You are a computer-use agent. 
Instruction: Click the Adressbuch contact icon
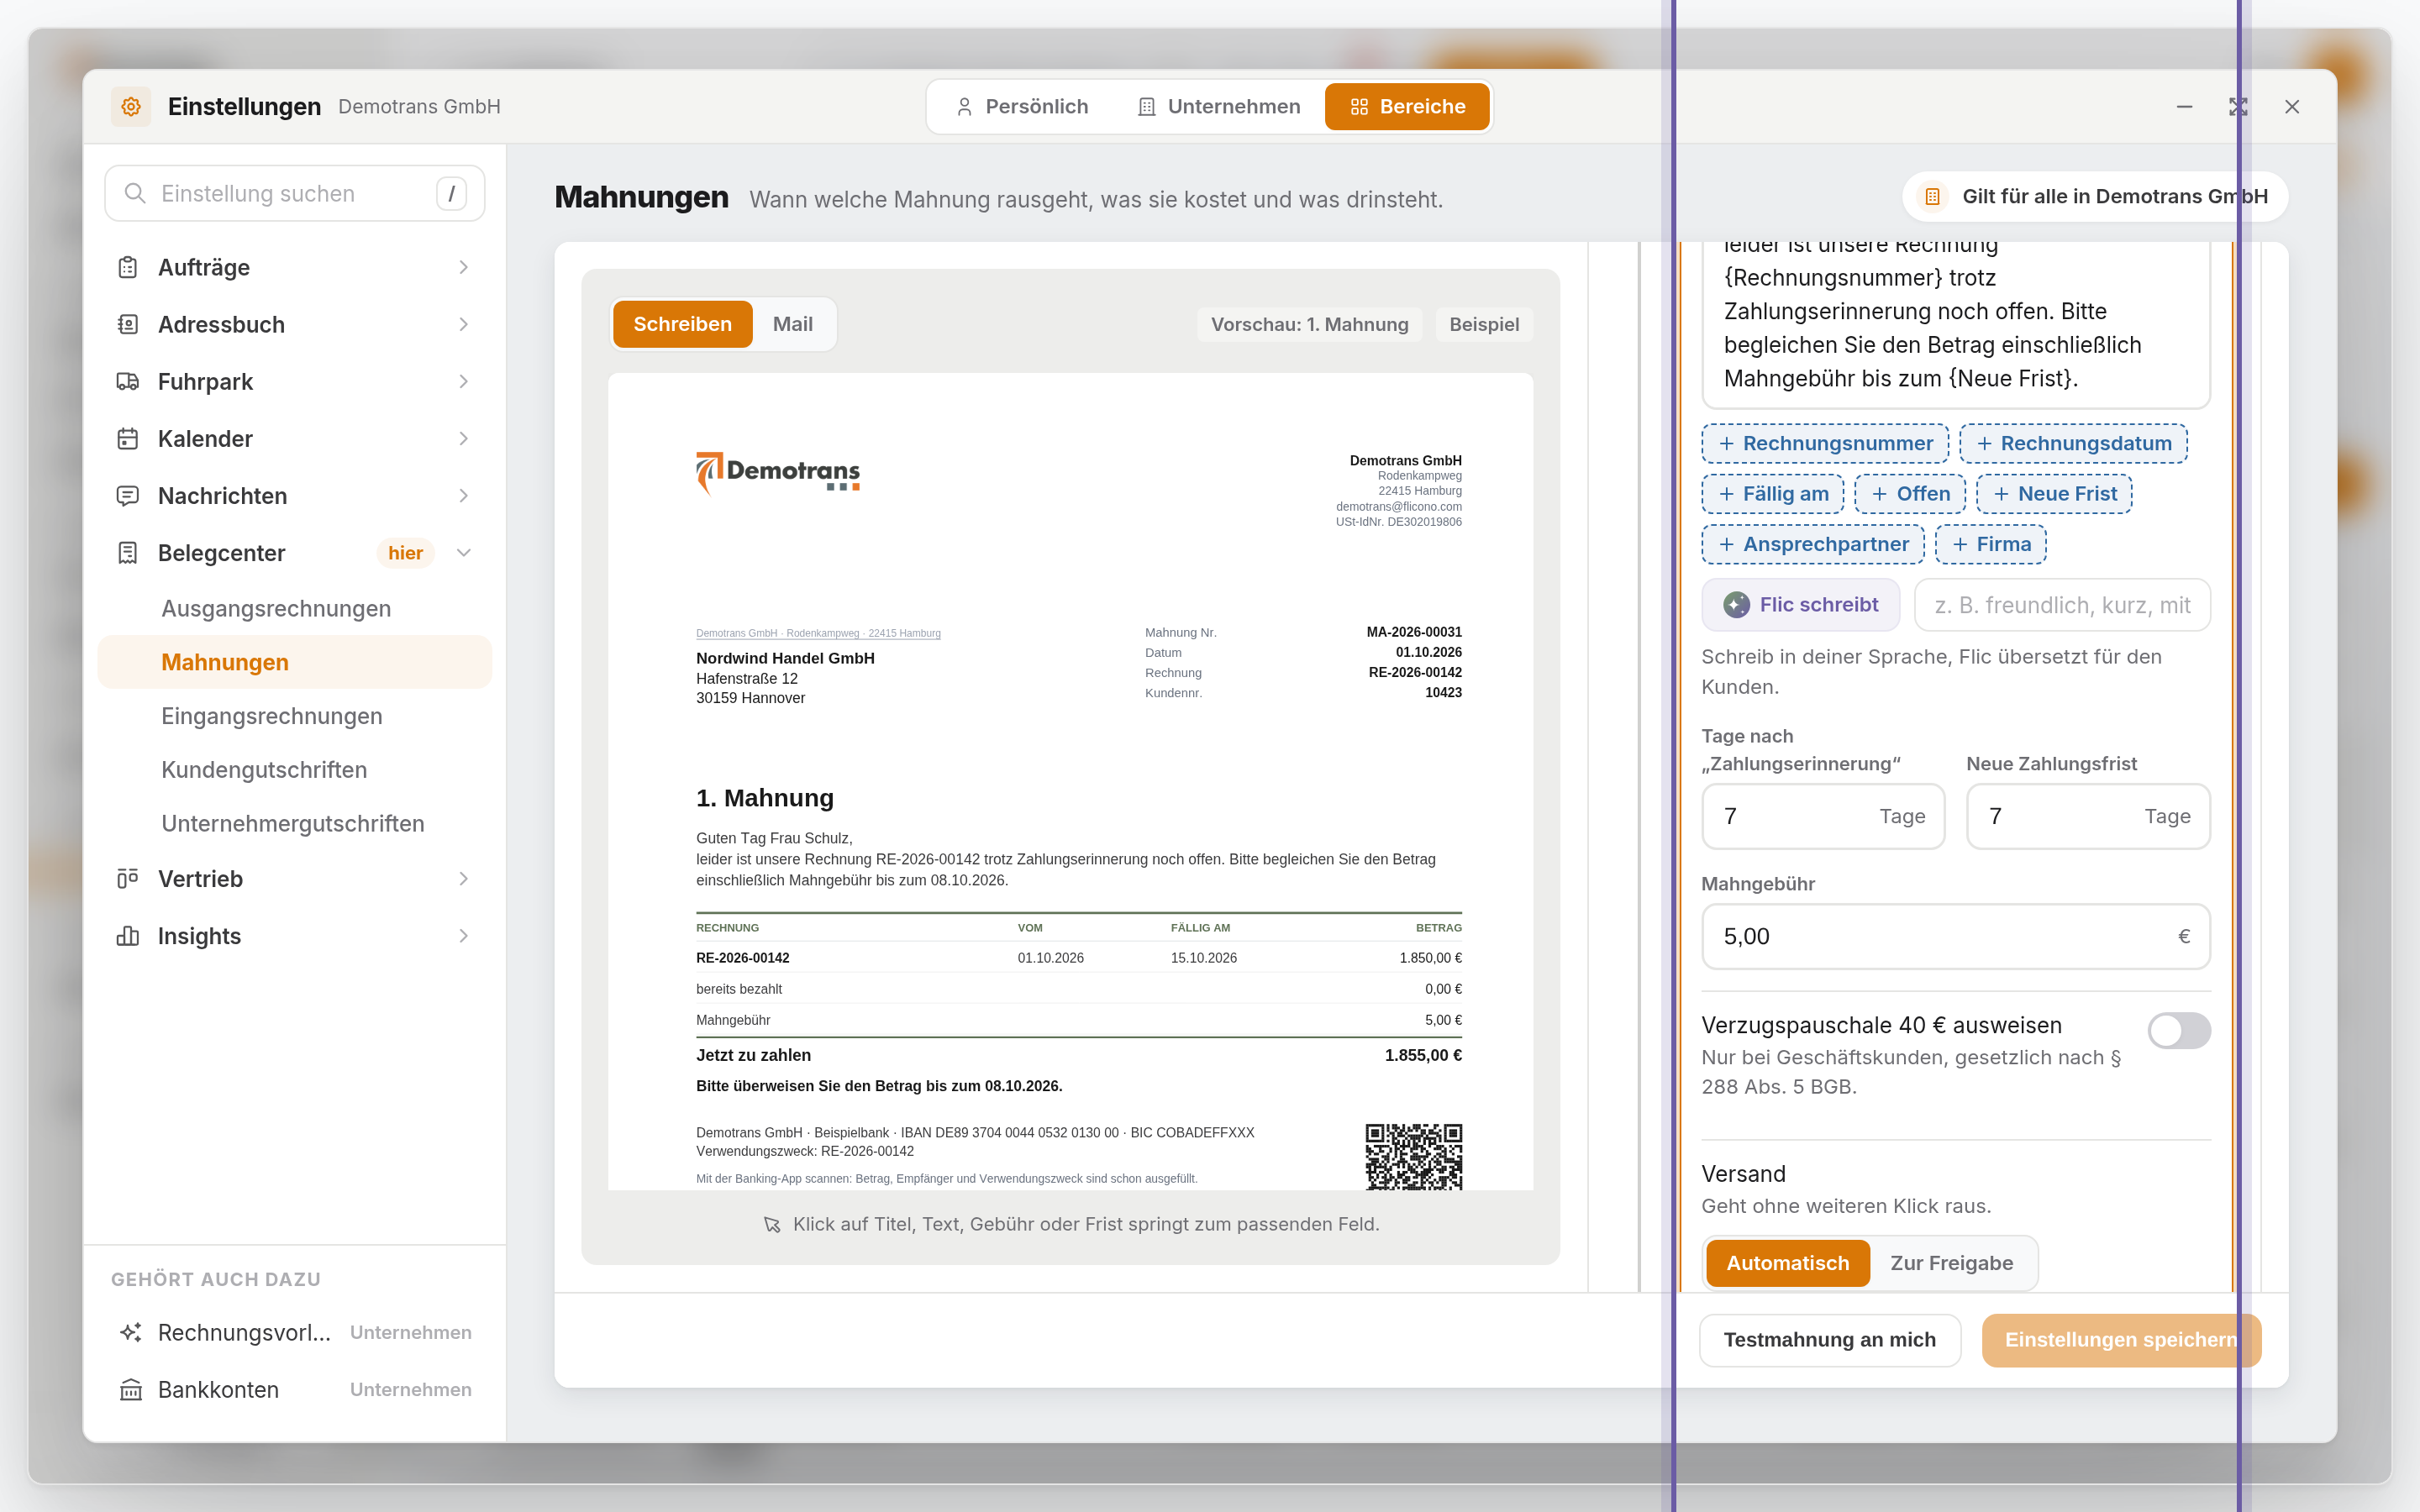click(x=128, y=324)
